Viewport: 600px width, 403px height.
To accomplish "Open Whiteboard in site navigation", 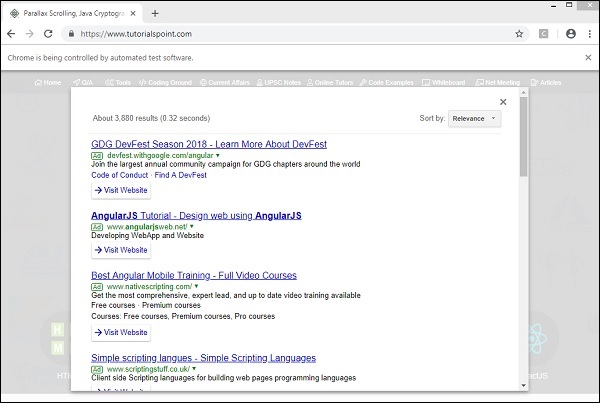I will [x=443, y=82].
